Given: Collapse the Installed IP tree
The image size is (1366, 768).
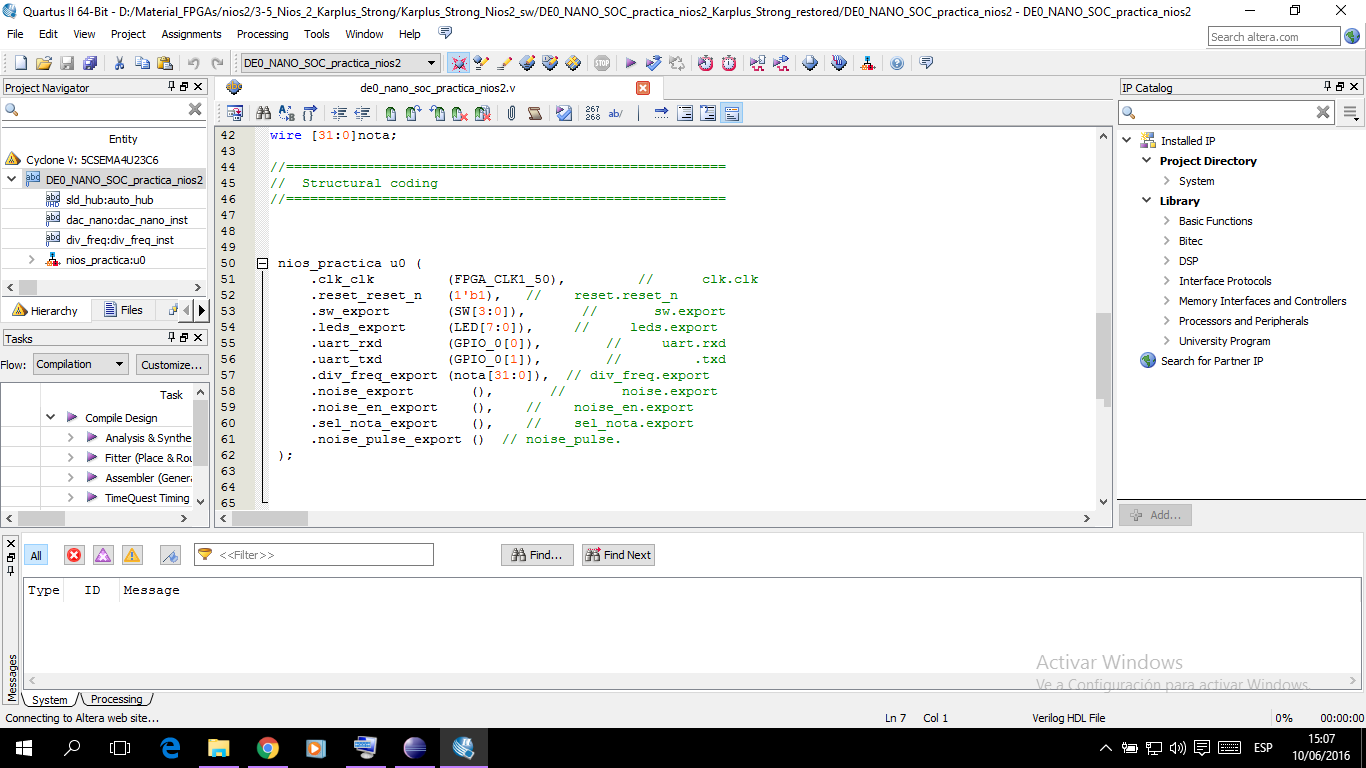Looking at the screenshot, I should click(1127, 141).
